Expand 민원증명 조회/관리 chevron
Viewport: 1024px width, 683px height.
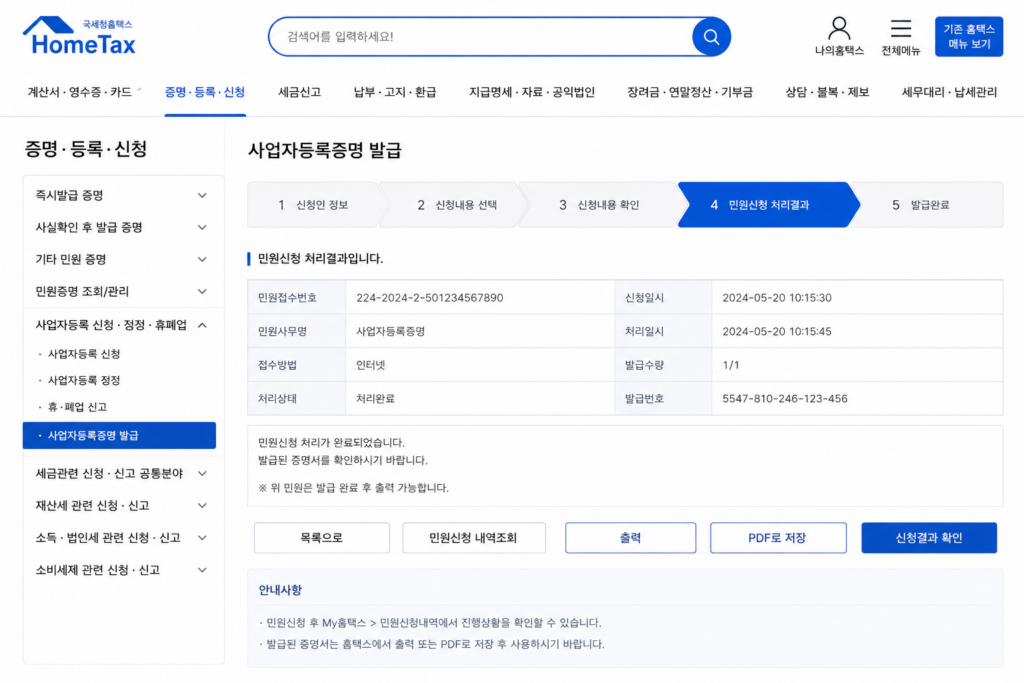[202, 291]
